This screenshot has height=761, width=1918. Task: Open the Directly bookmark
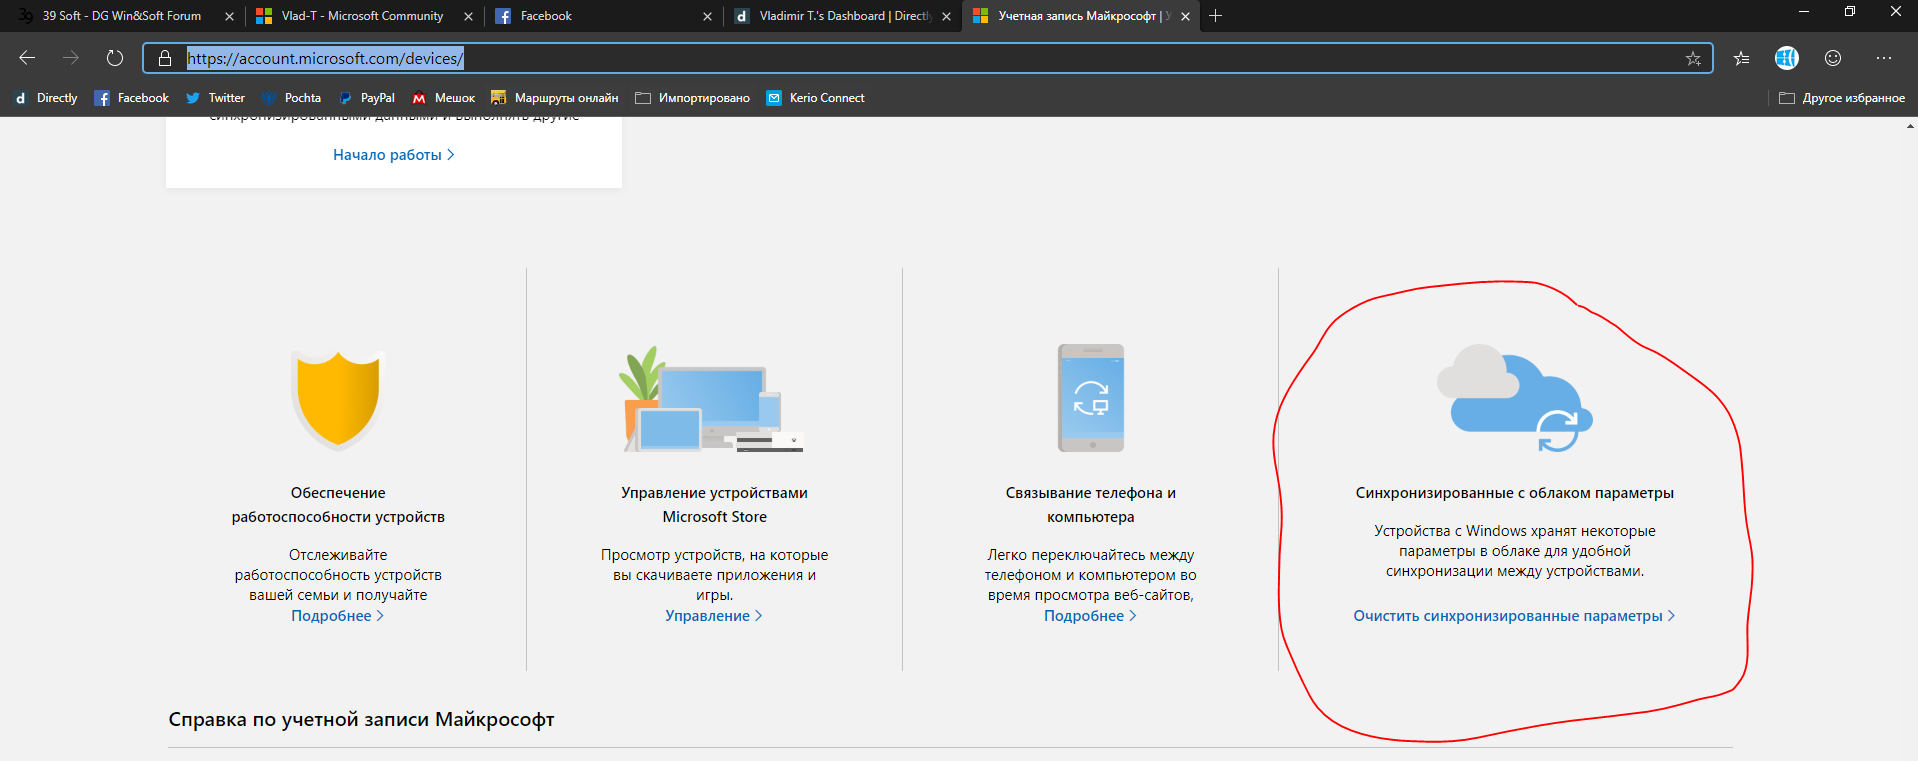click(46, 98)
